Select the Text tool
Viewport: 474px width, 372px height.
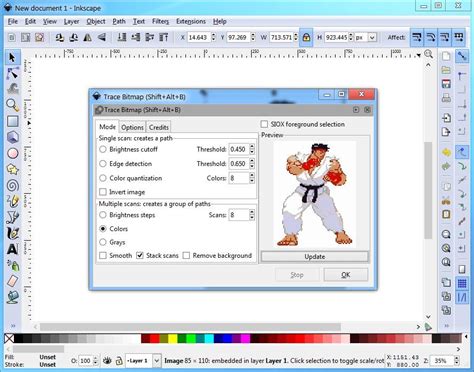pyautogui.click(x=12, y=249)
